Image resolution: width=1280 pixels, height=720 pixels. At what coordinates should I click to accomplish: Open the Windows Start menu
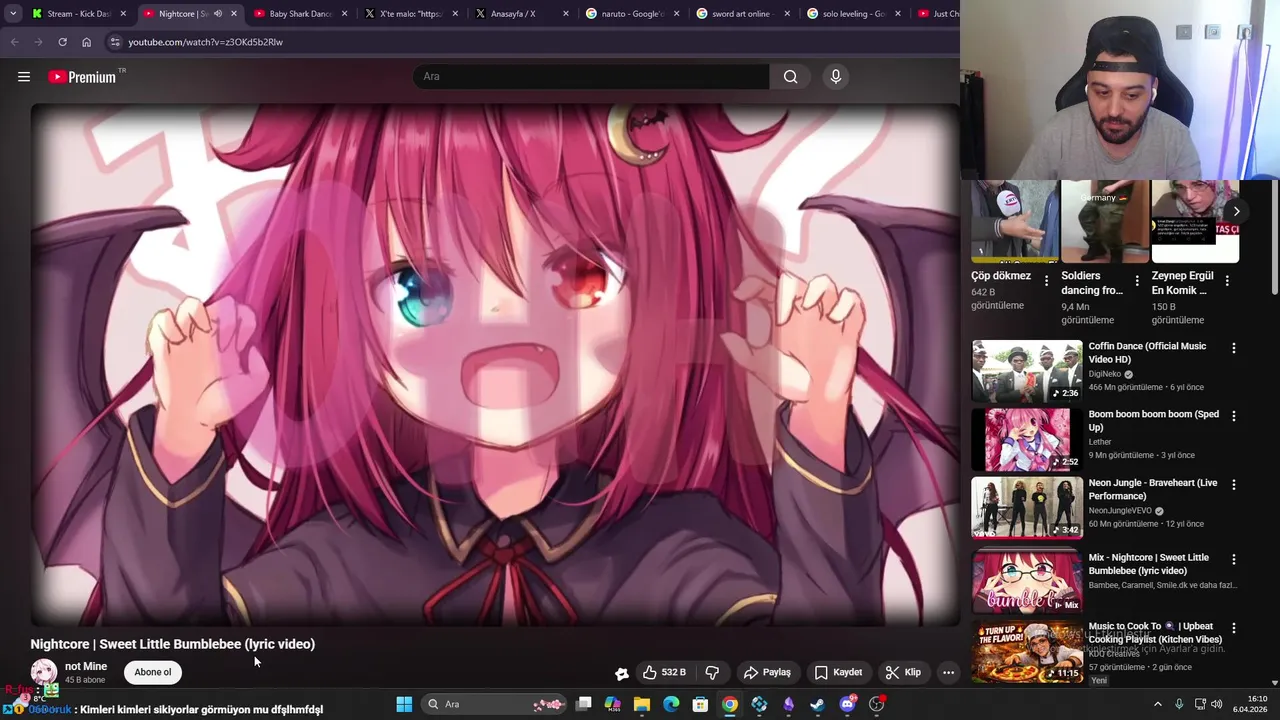[404, 704]
